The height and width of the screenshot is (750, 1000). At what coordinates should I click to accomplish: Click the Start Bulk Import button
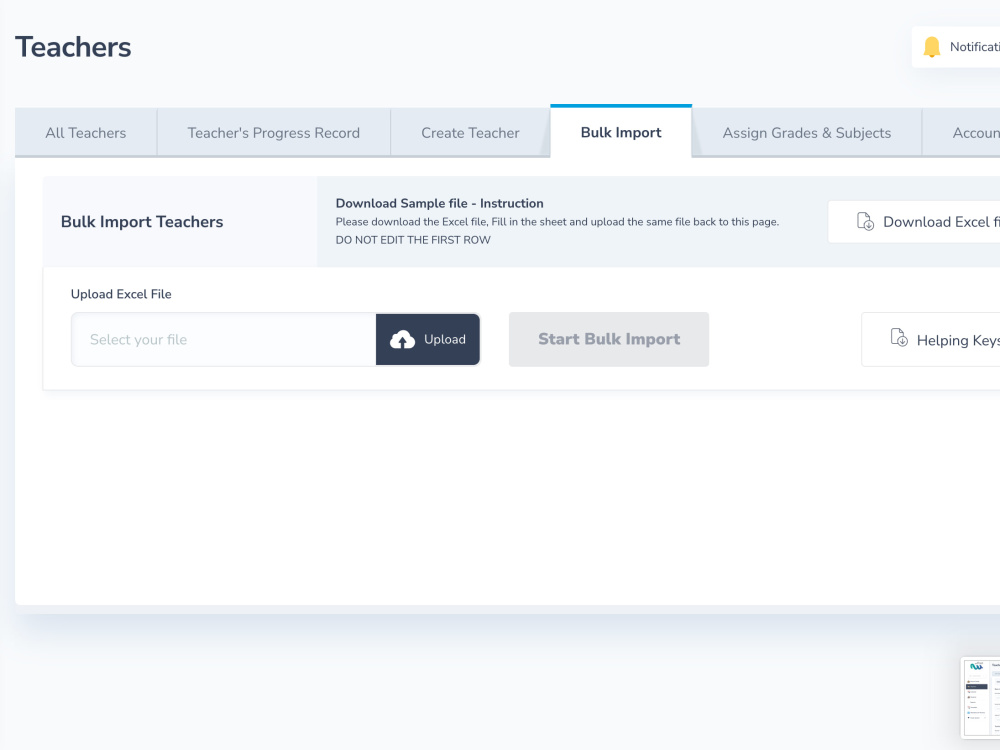click(608, 339)
